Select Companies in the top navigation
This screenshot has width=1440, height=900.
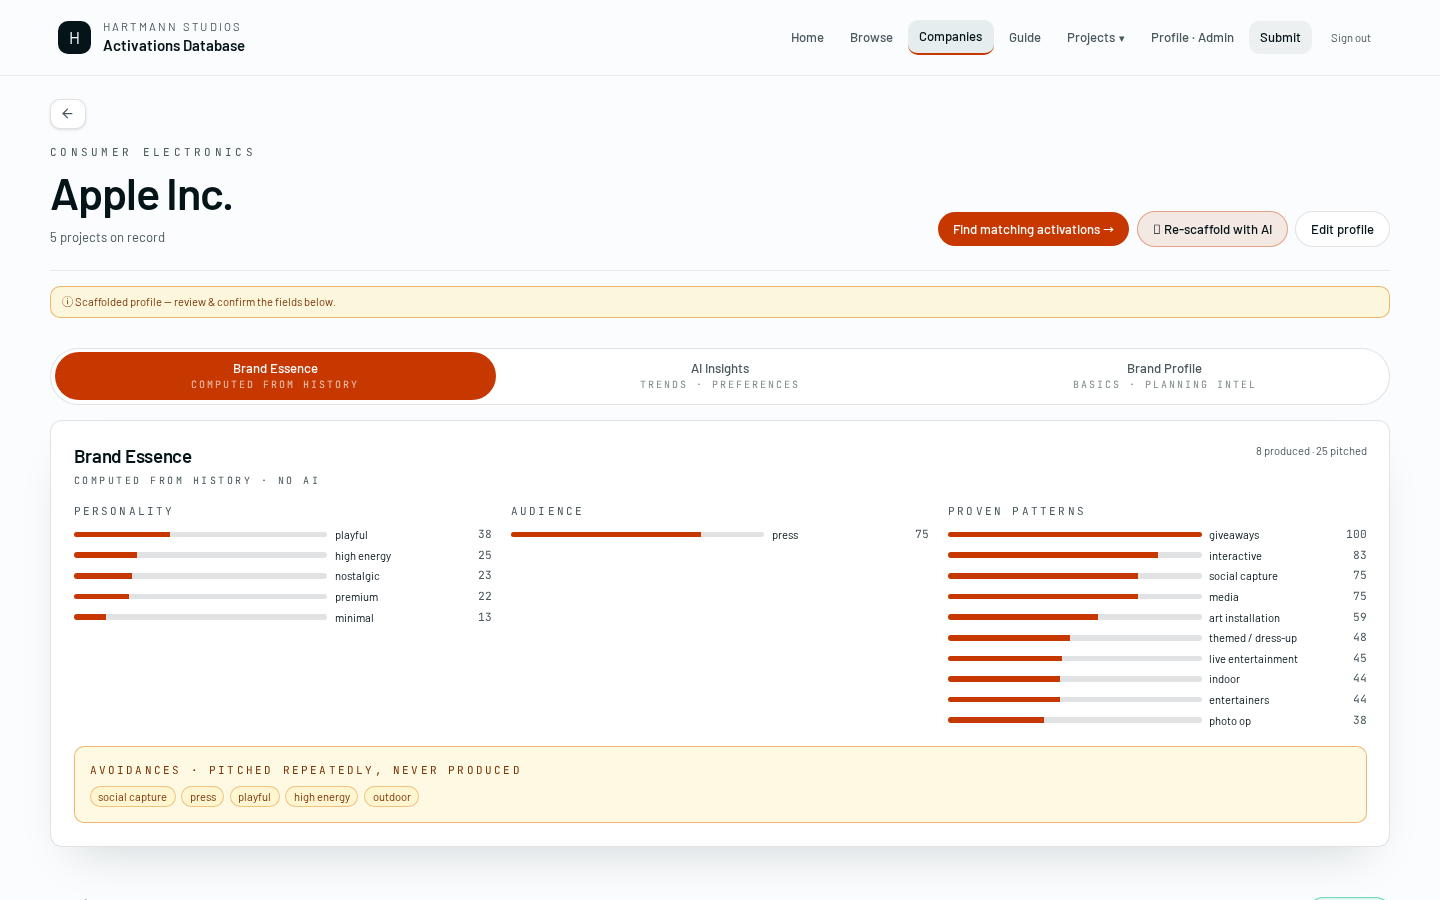[950, 37]
